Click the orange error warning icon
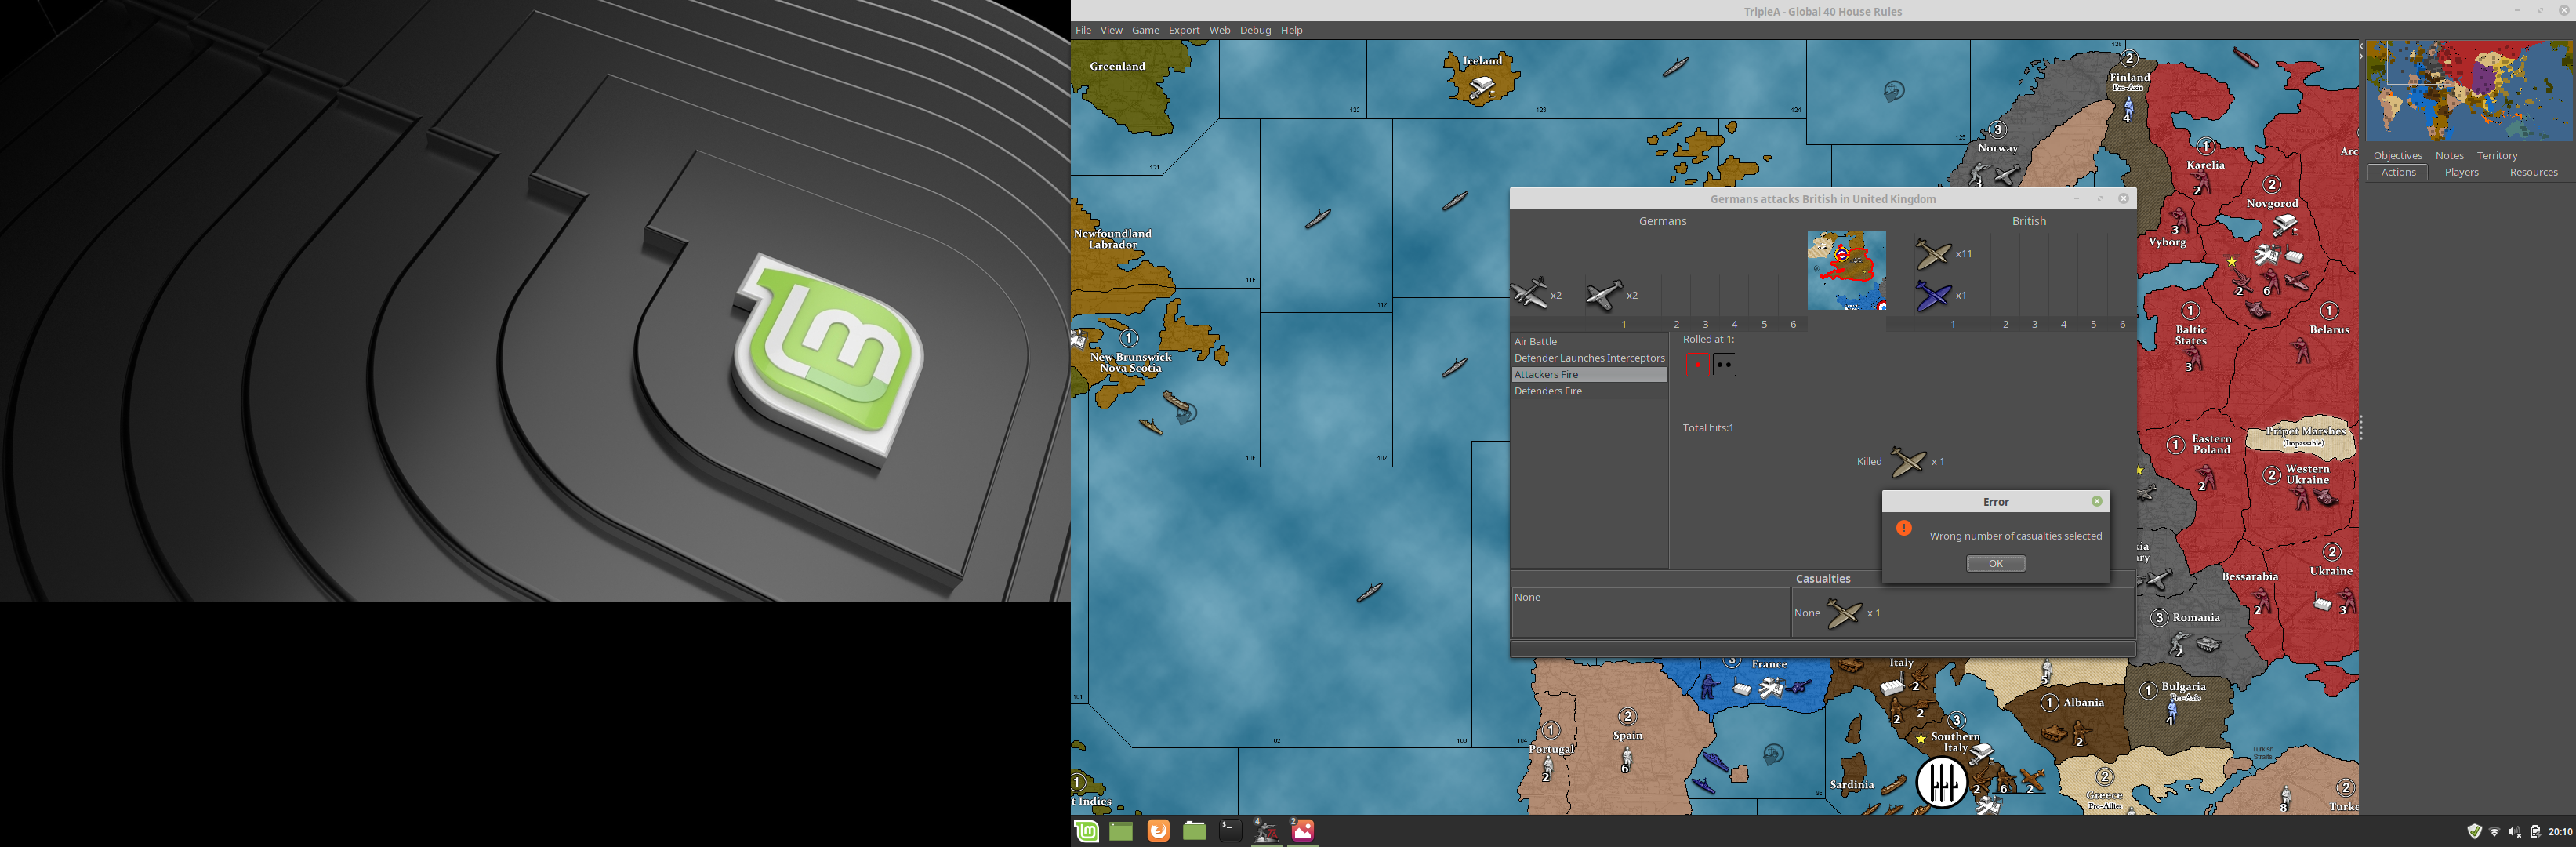 1903,528
